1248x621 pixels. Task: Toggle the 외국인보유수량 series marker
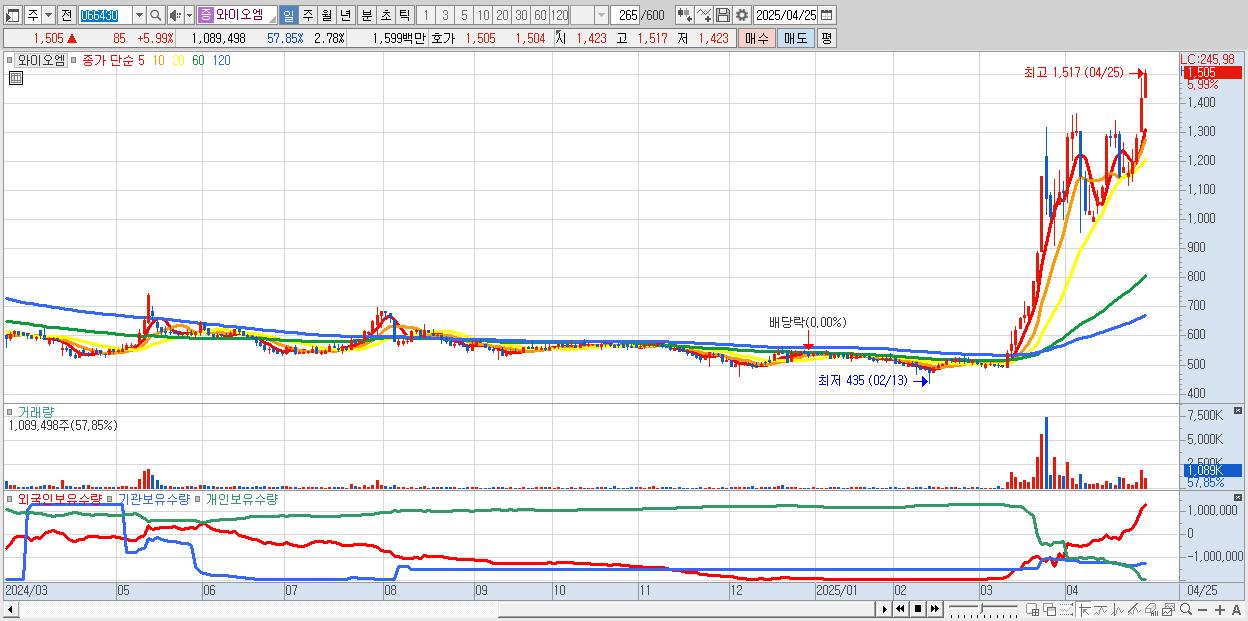(9, 498)
